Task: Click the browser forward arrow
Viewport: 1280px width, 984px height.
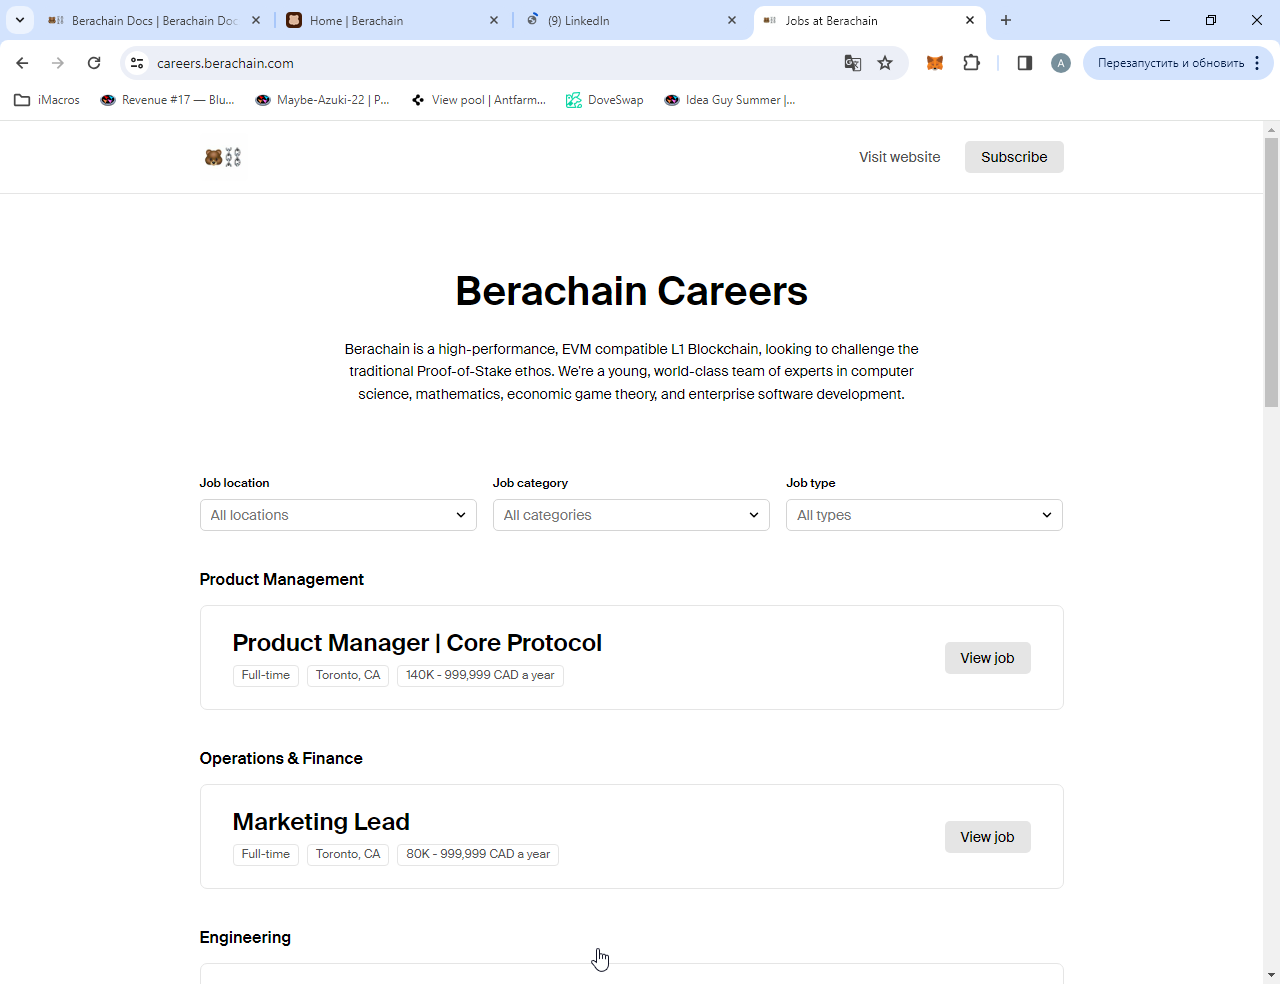Action: tap(58, 63)
